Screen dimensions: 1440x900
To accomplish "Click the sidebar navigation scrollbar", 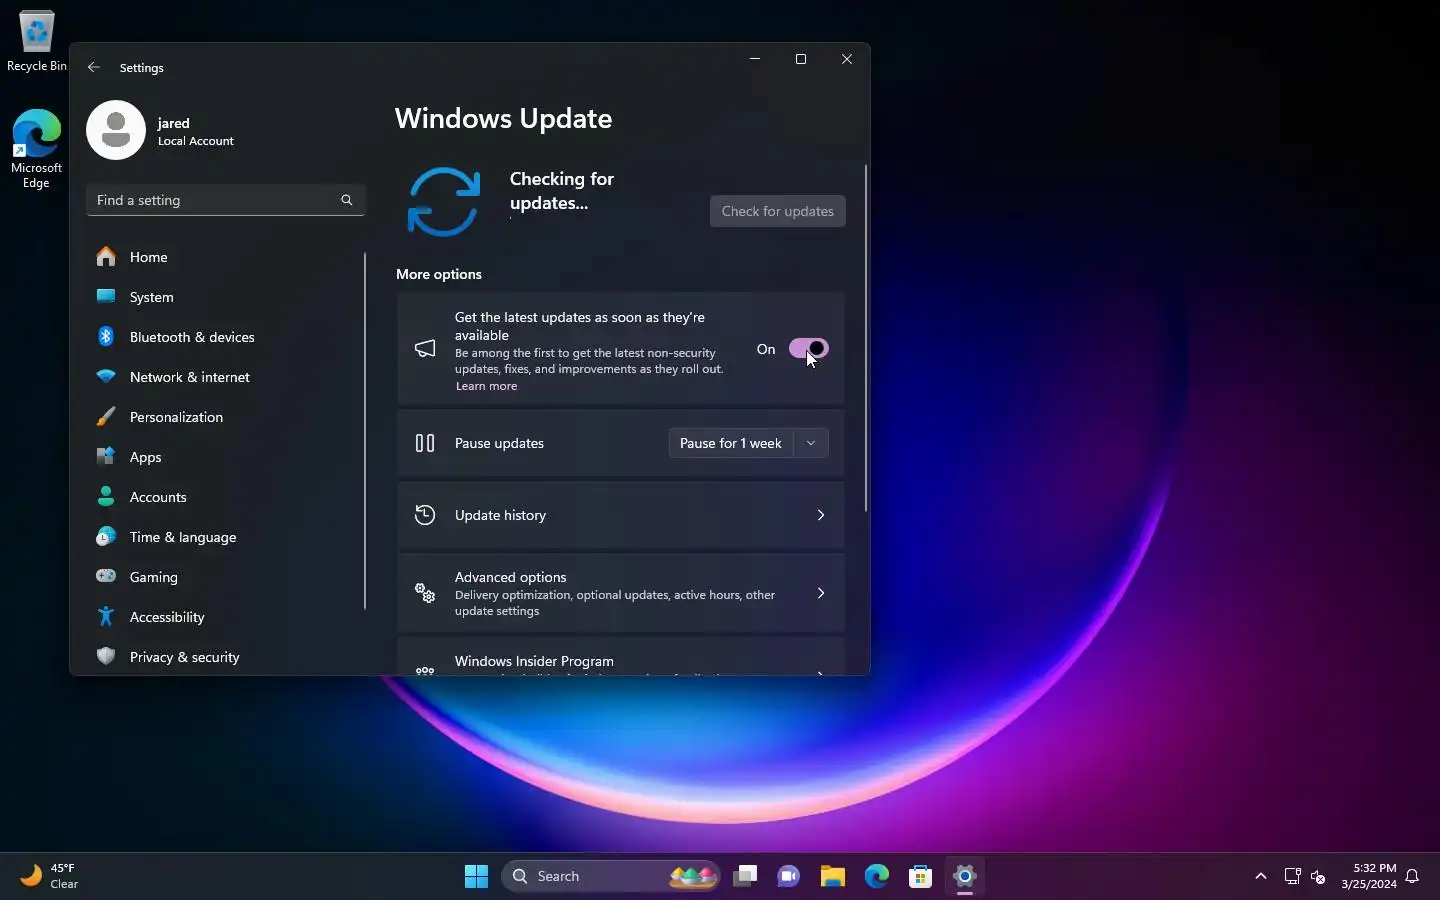I will (x=365, y=431).
